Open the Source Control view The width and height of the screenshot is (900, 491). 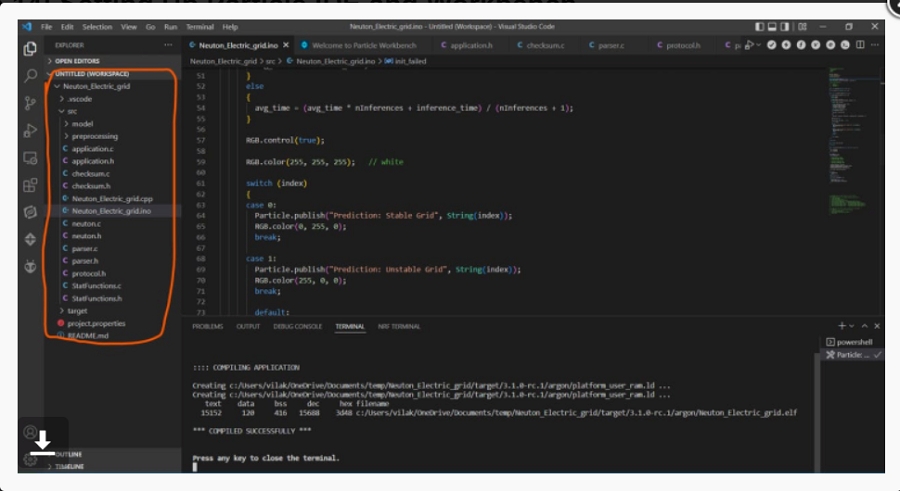coord(30,103)
